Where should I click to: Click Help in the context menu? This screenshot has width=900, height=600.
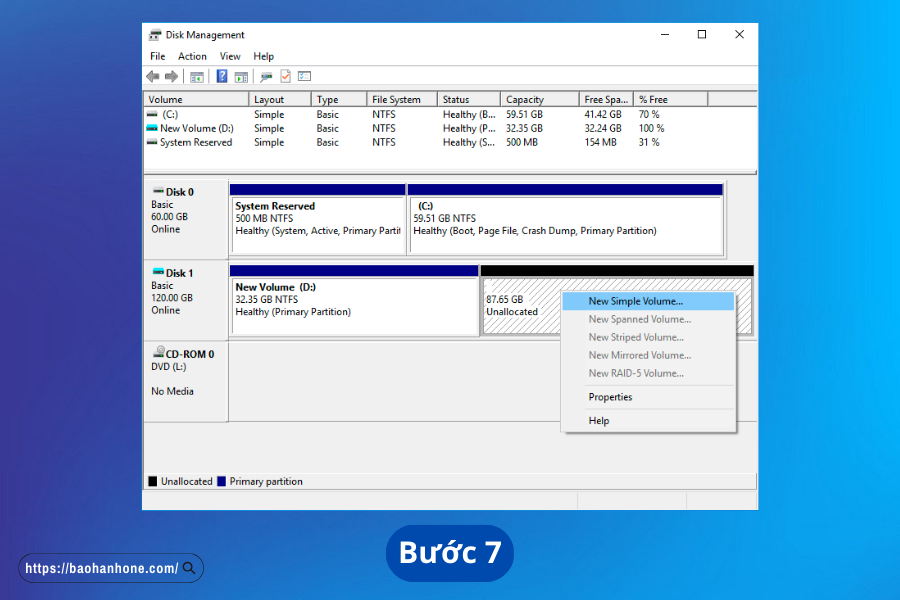pyautogui.click(x=598, y=421)
